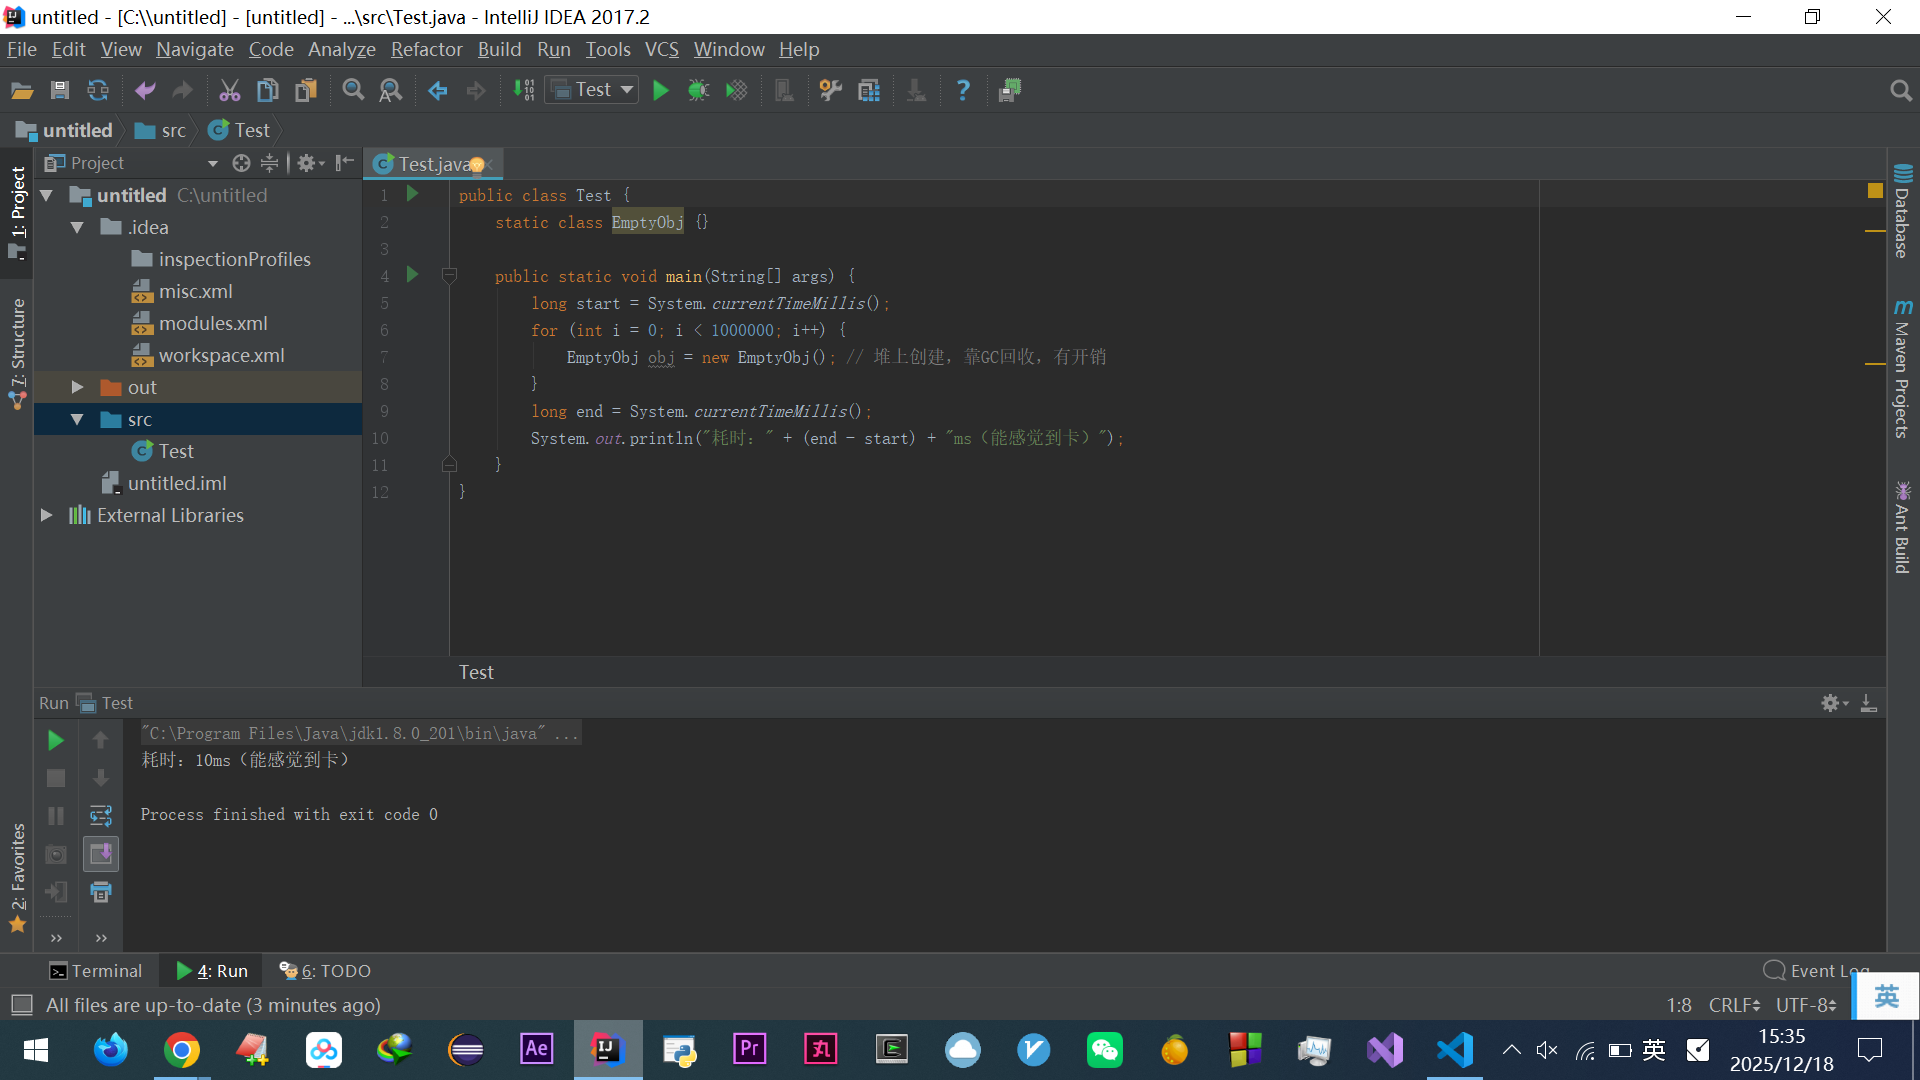Viewport: 1920px width, 1080px height.
Task: Click the Print icon in Run panel
Action: coord(101,892)
